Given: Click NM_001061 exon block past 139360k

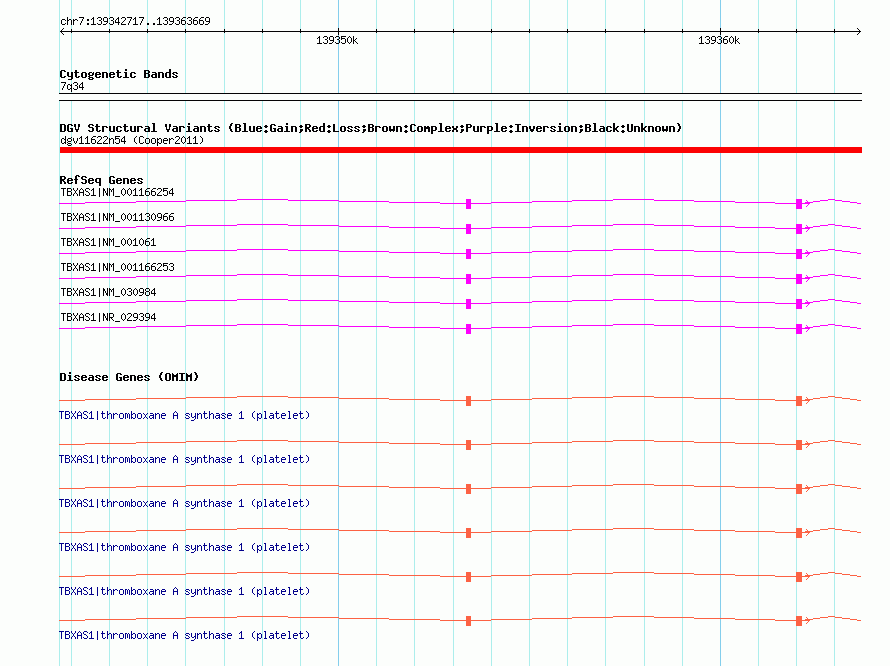Looking at the screenshot, I should tap(799, 254).
